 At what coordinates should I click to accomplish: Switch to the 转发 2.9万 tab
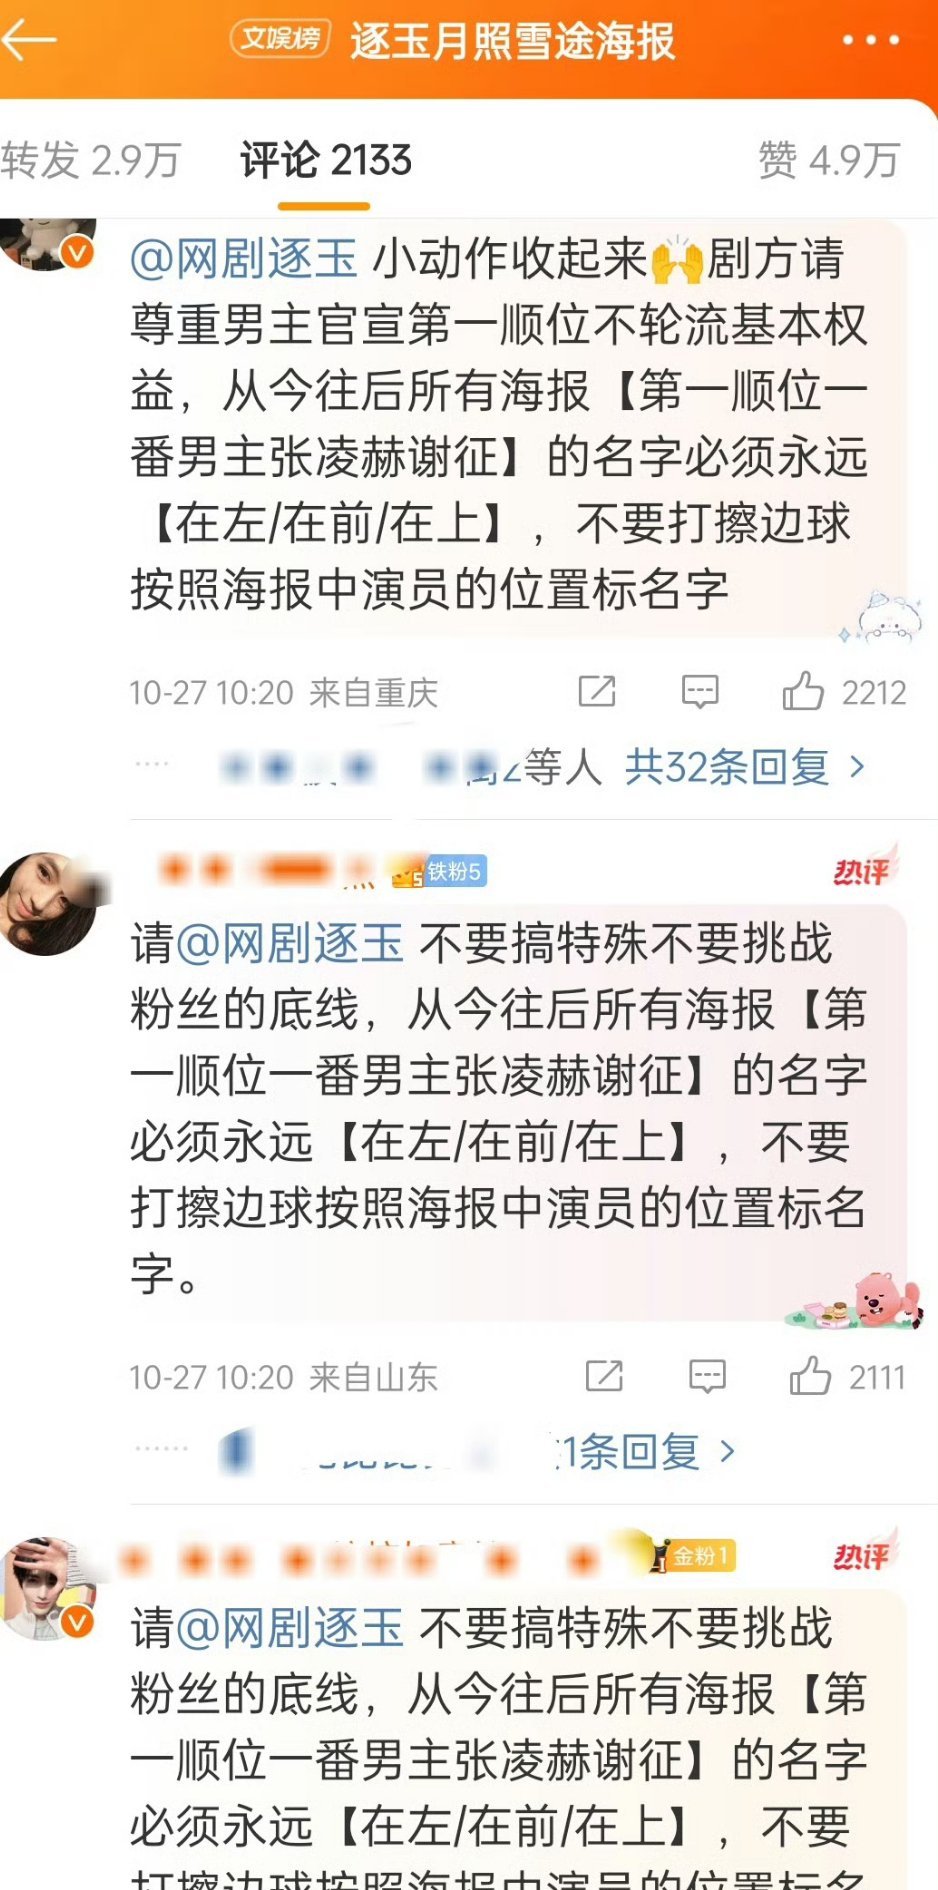(91, 160)
